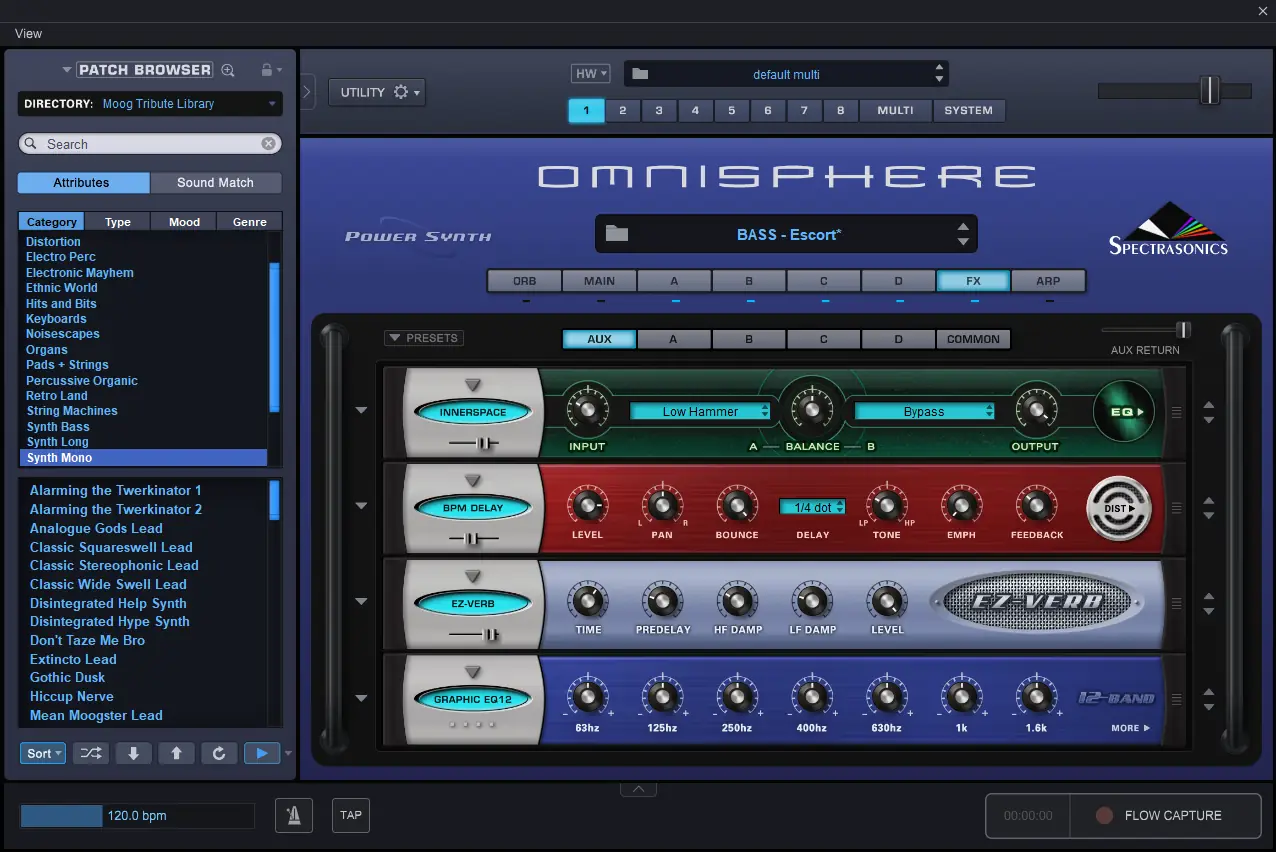
Task: Open the Innerspace EQ round button
Action: point(1124,411)
